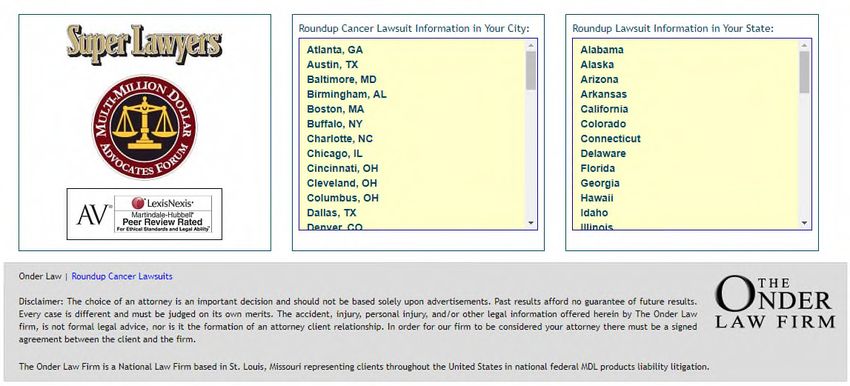
Task: Select Atlanta, GA in city list
Action: click(334, 50)
